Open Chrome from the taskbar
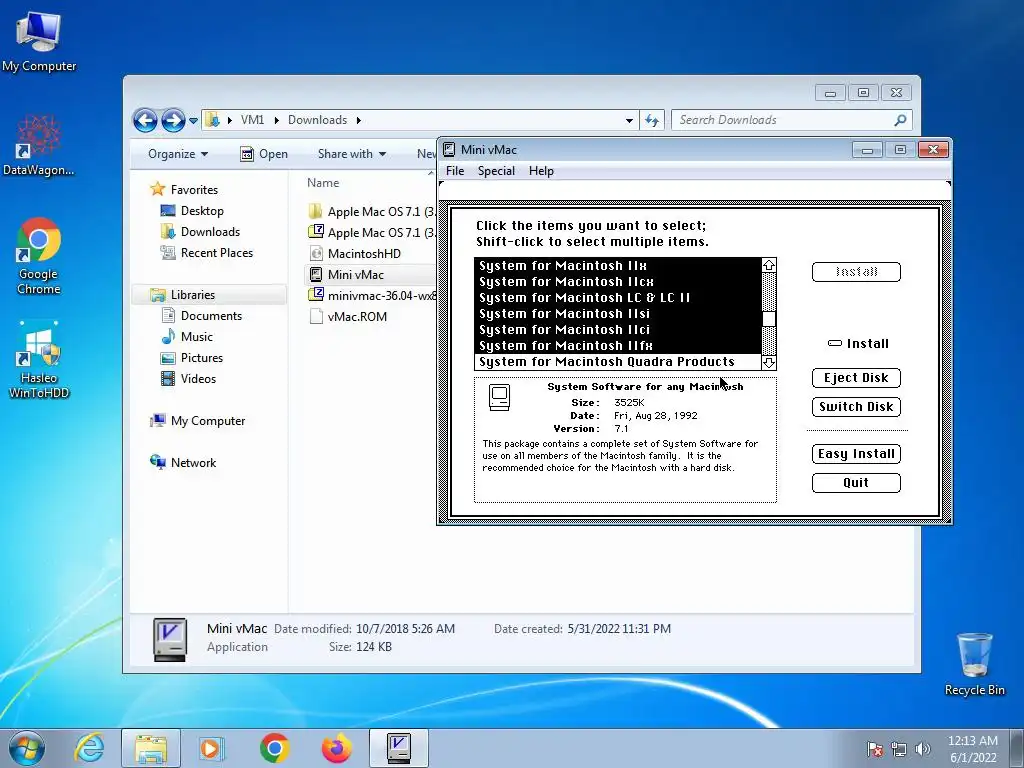The image size is (1024, 768). coord(274,748)
